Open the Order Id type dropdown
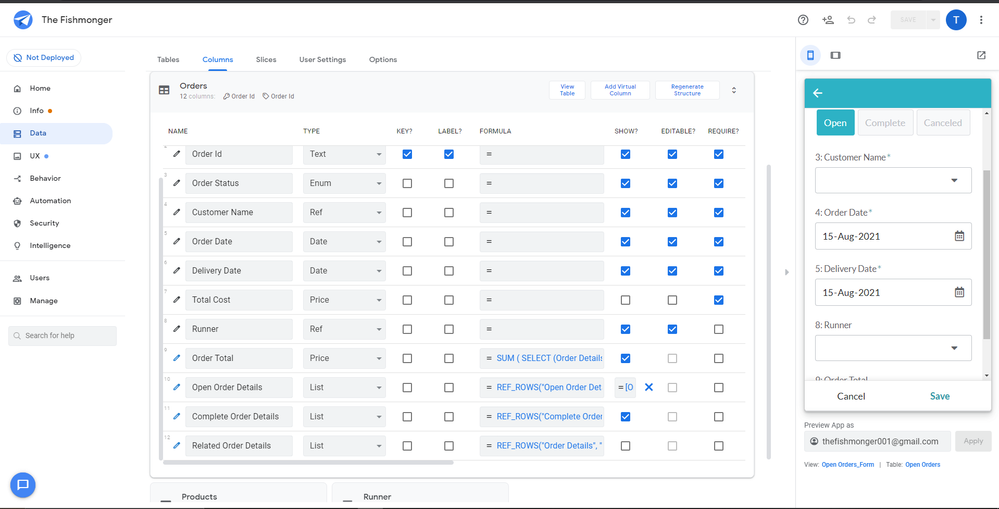 coord(344,154)
